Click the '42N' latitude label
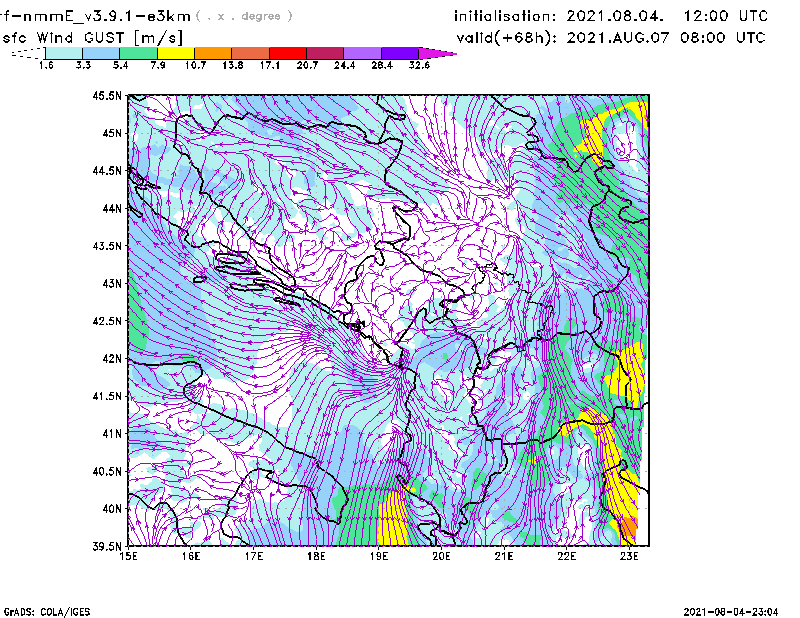The width and height of the screenshot is (800, 618). pyautogui.click(x=112, y=359)
